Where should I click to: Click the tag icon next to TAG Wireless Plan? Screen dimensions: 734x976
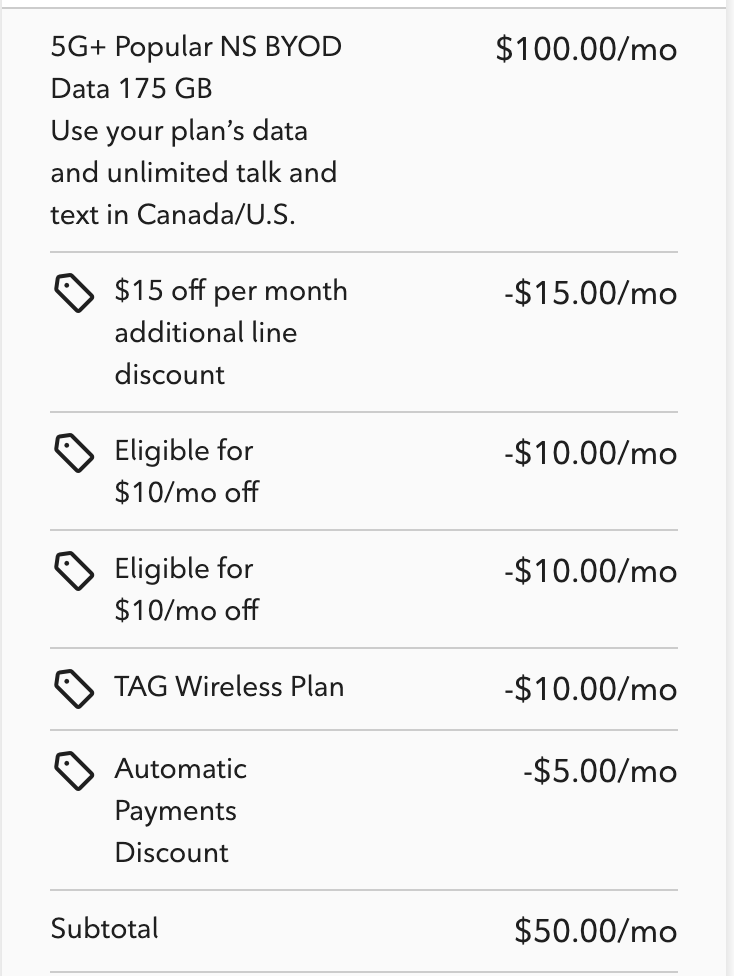tap(74, 688)
